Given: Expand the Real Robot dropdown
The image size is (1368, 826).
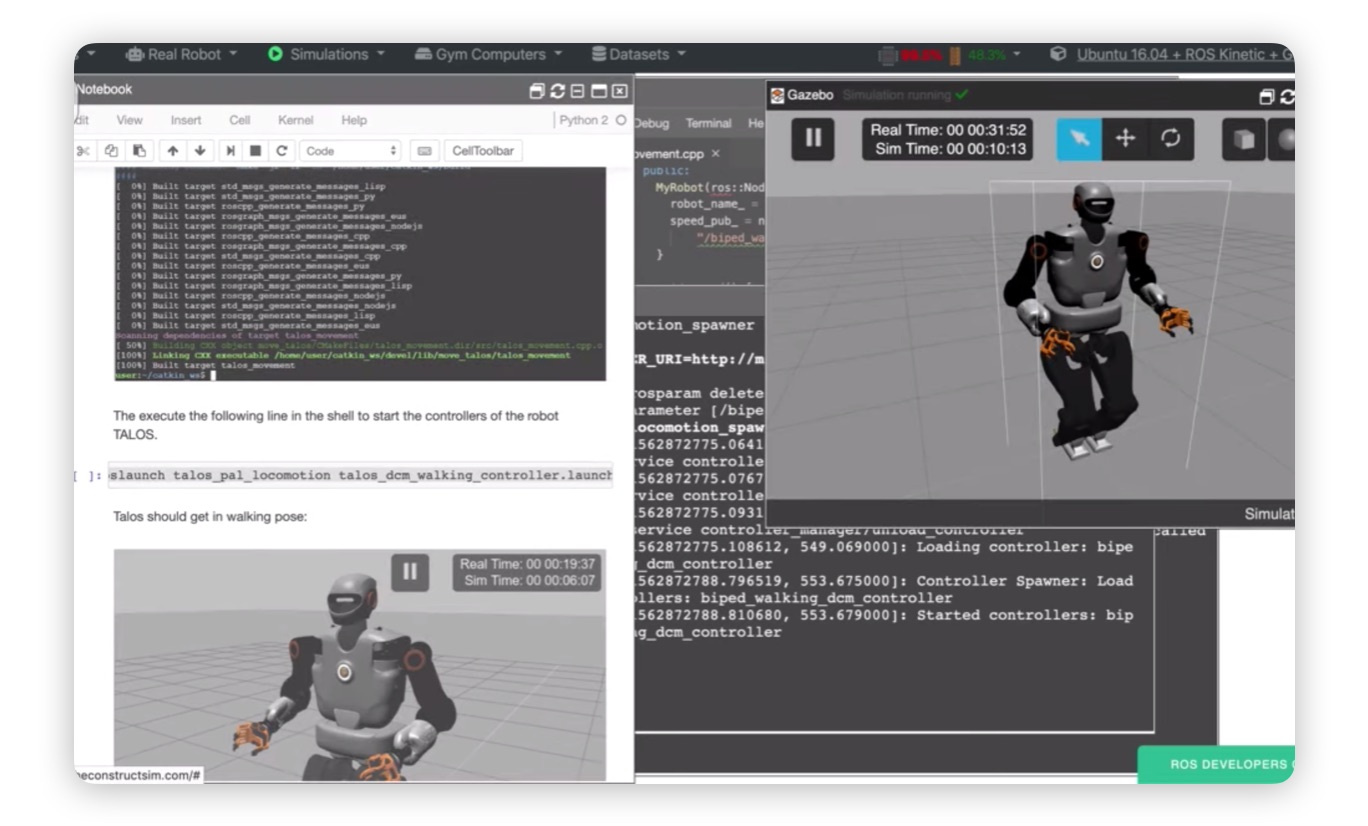Looking at the screenshot, I should click(x=181, y=54).
